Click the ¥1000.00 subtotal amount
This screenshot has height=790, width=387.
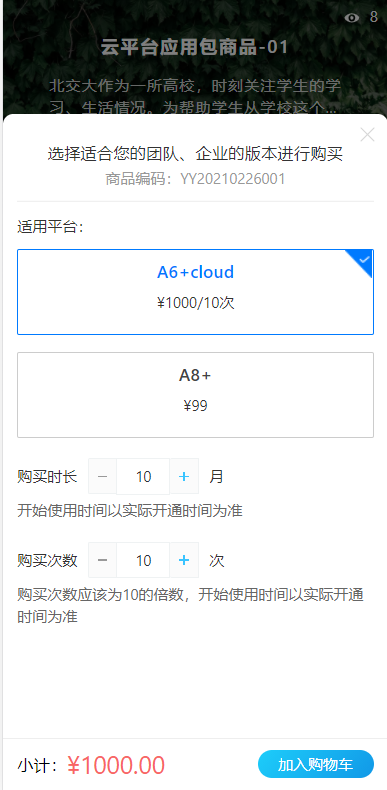[116, 765]
